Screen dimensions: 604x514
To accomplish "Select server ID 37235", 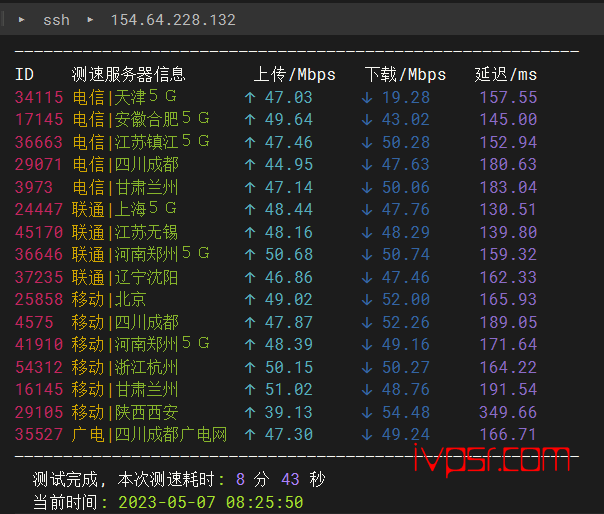I will [x=39, y=277].
